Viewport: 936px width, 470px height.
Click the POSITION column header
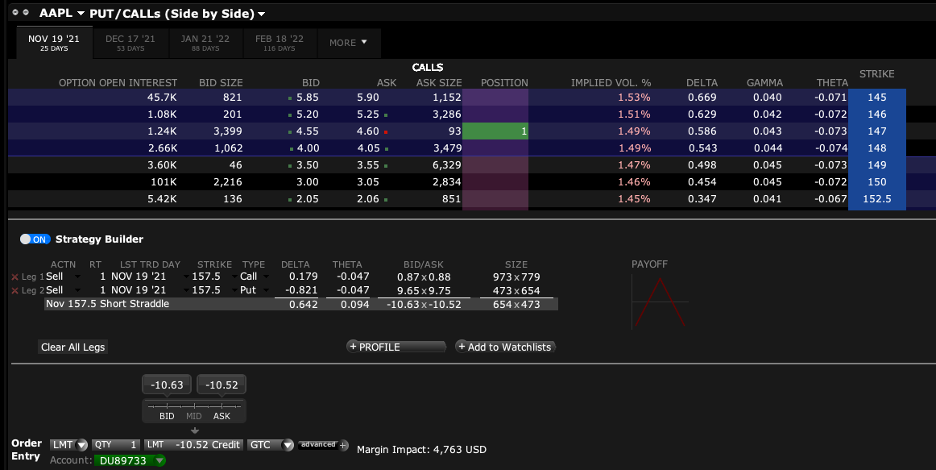pyautogui.click(x=504, y=82)
